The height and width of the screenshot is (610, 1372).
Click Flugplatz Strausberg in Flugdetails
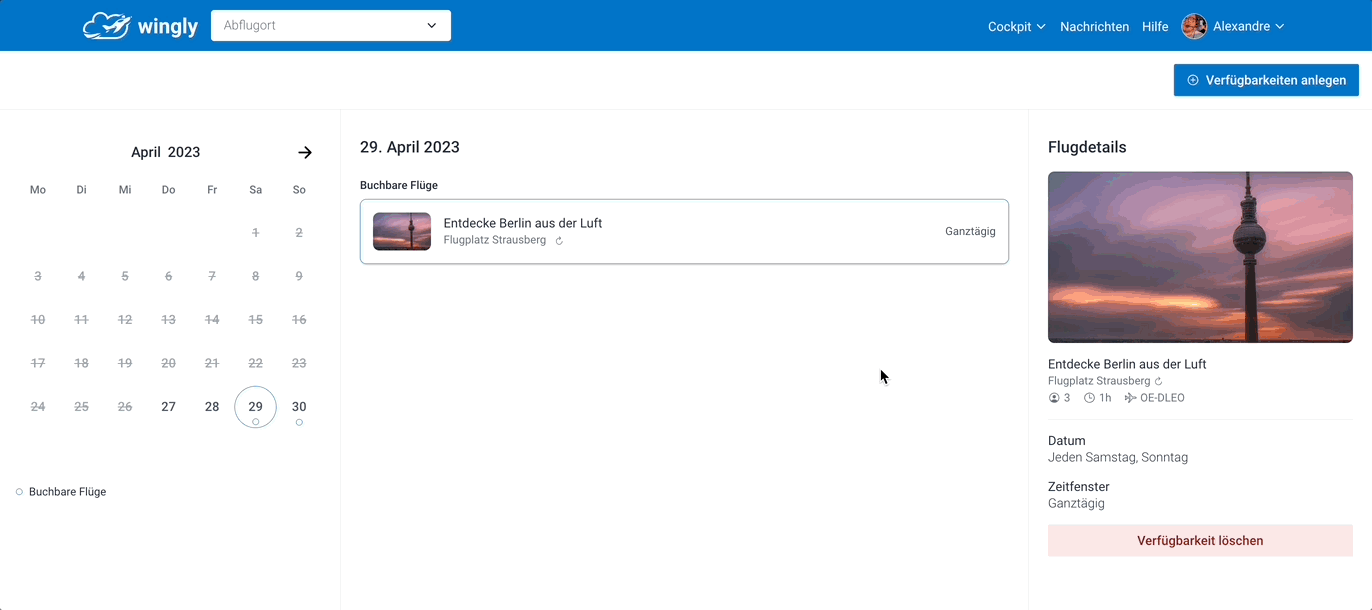[x=1099, y=381]
